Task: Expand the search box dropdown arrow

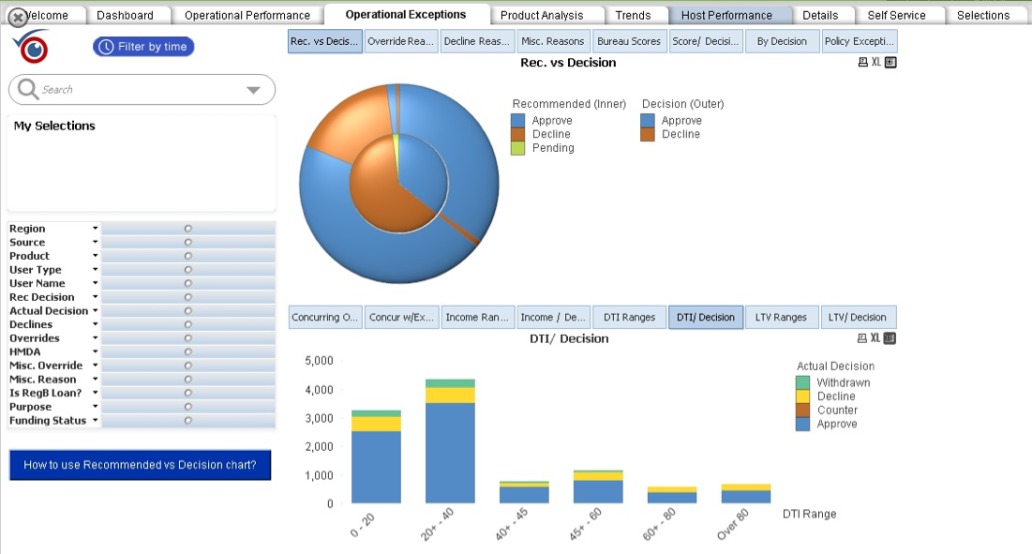Action: 253,90
